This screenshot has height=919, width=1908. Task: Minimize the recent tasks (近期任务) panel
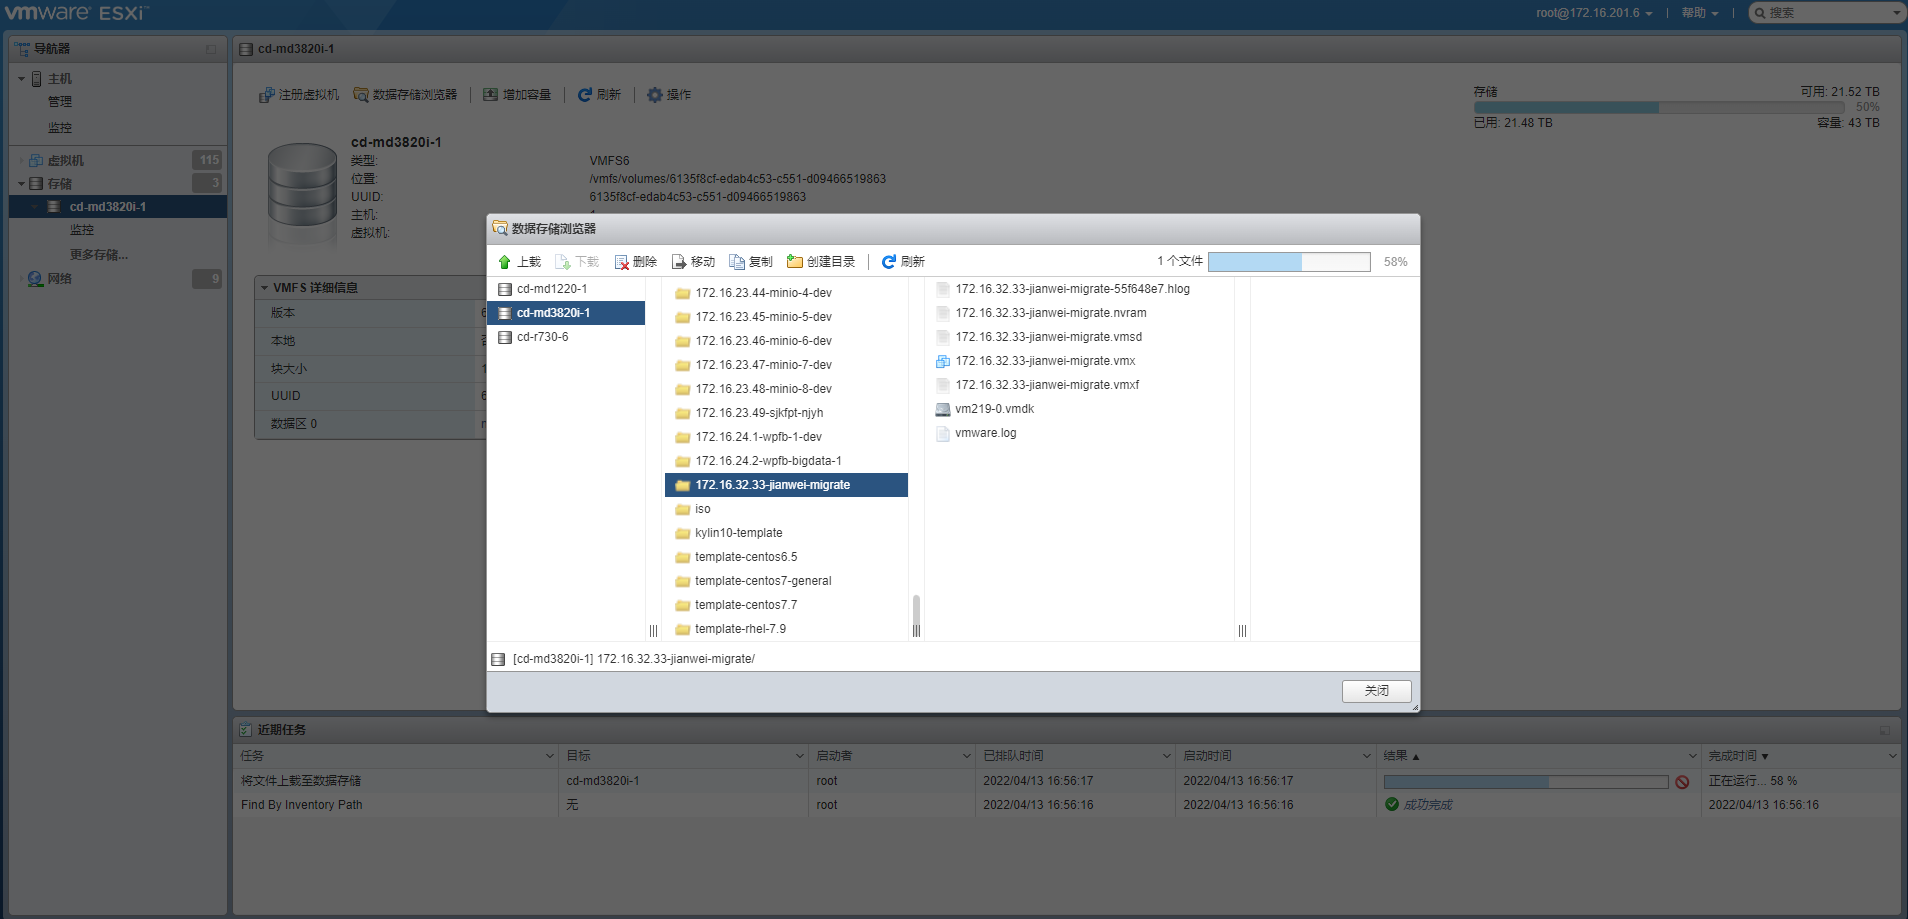coord(1884,731)
